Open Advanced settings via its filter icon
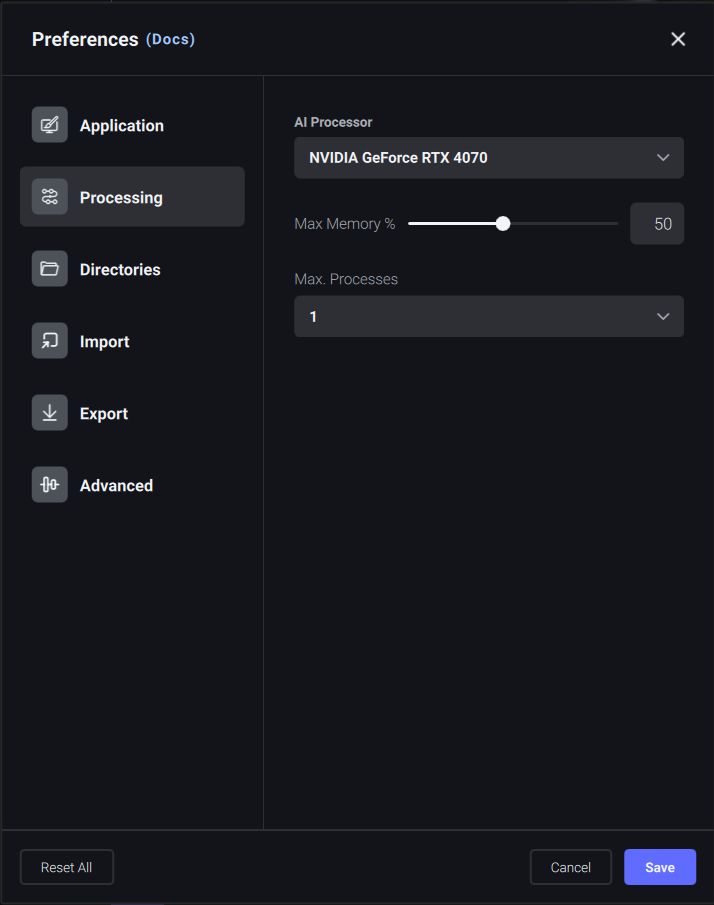The width and height of the screenshot is (714, 905). coord(49,485)
